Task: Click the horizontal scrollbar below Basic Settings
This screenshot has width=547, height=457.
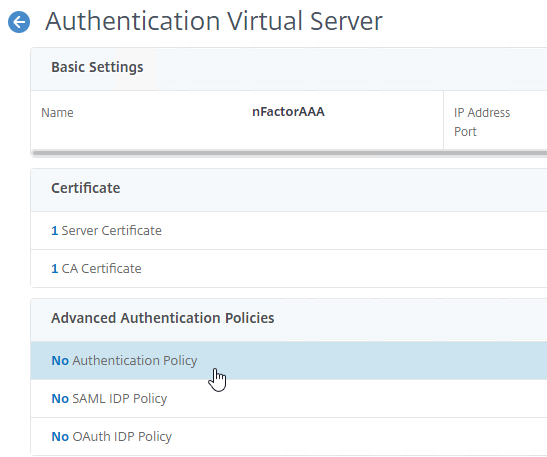Action: point(289,153)
